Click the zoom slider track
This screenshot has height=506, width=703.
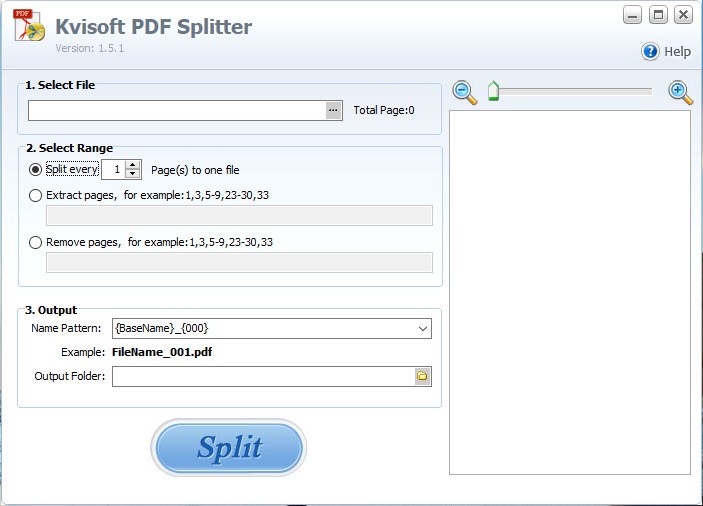[575, 91]
